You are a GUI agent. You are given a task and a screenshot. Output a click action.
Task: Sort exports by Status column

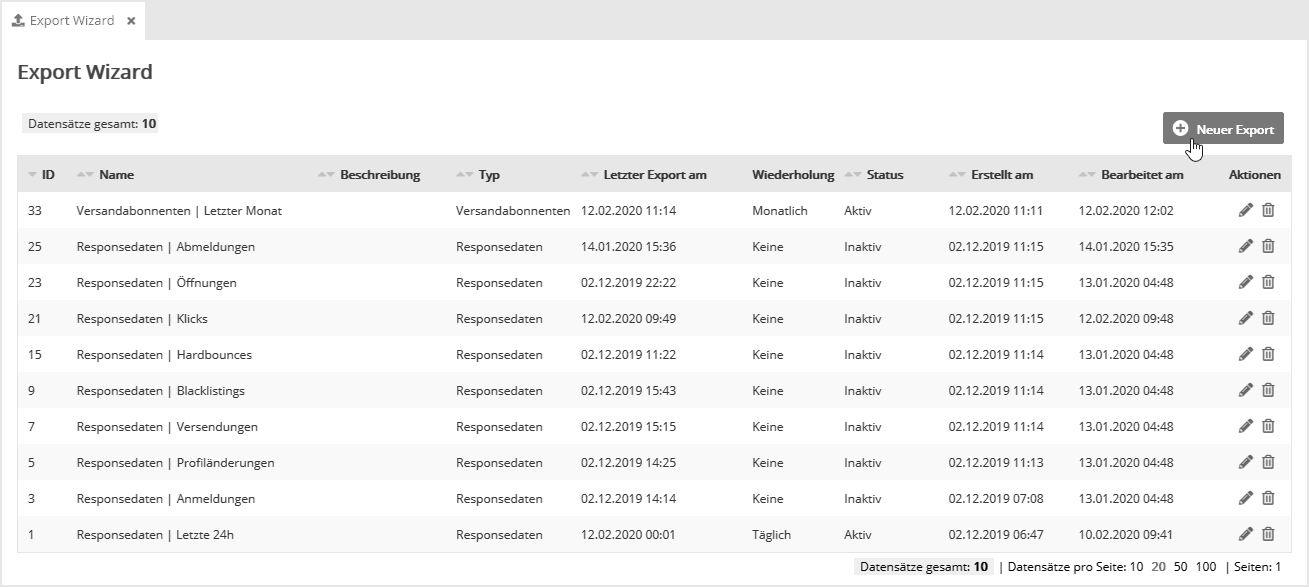click(884, 175)
